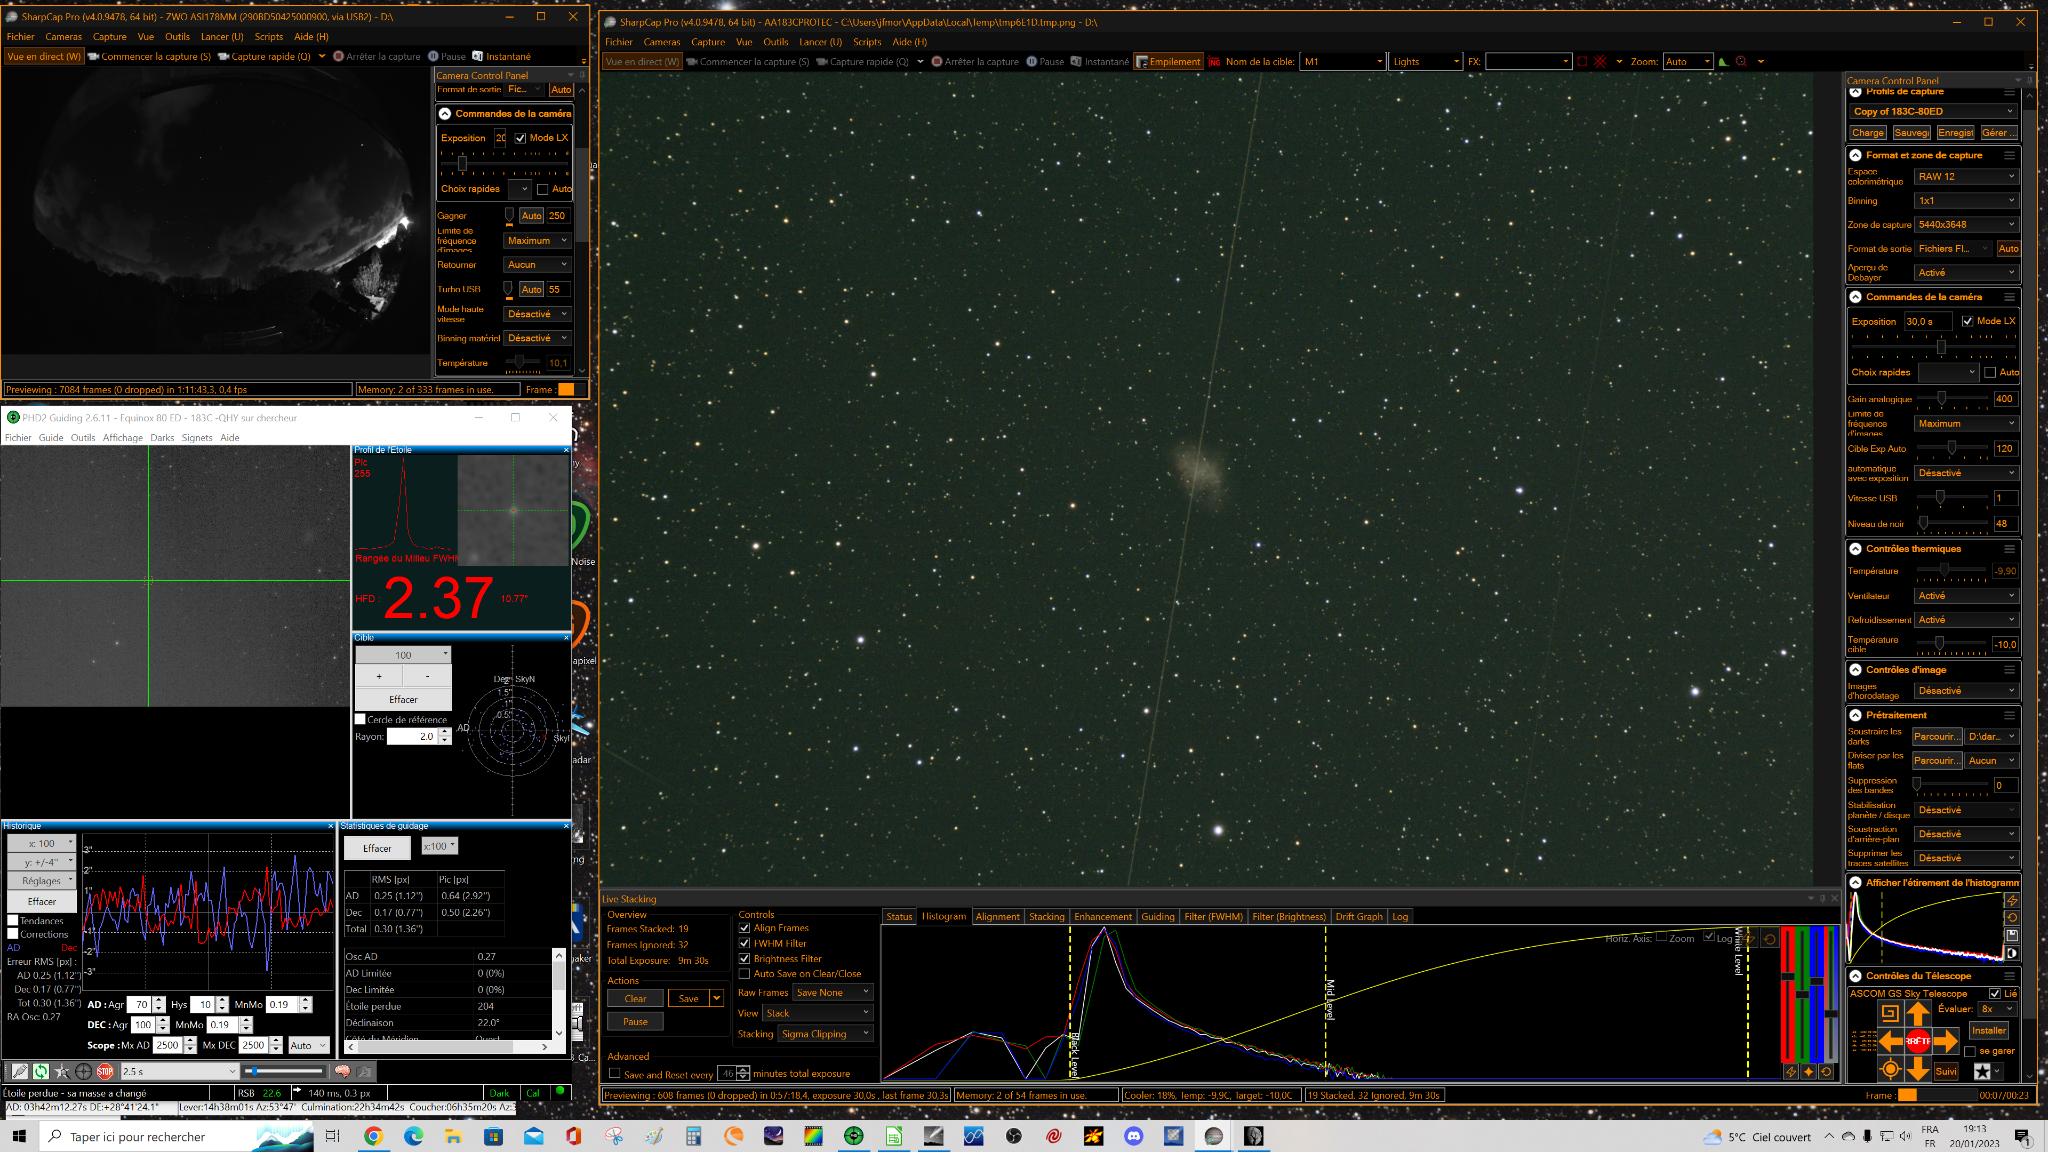
Task: Toggle the Align Frames checkbox
Action: (744, 928)
